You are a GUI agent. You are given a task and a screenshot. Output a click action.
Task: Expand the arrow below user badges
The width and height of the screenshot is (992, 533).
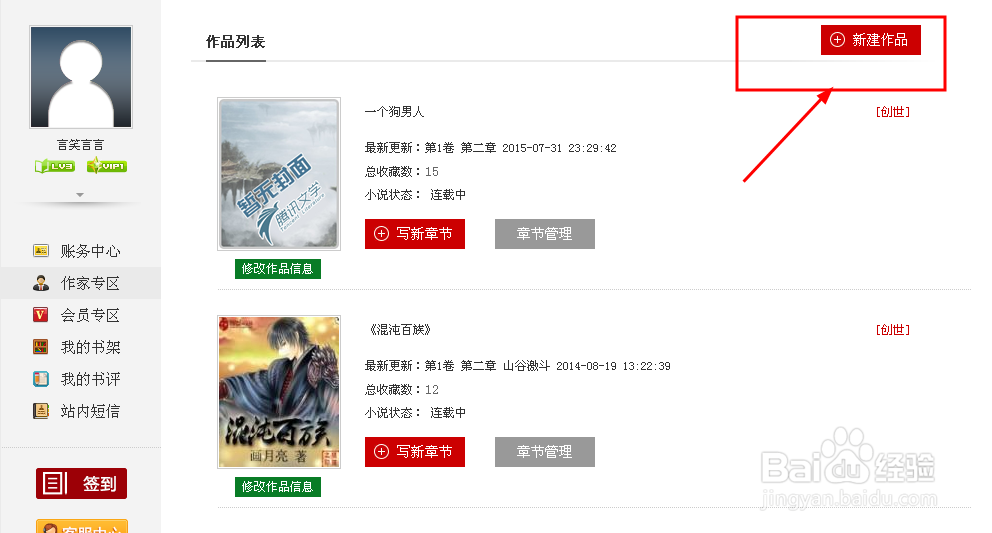[80, 195]
